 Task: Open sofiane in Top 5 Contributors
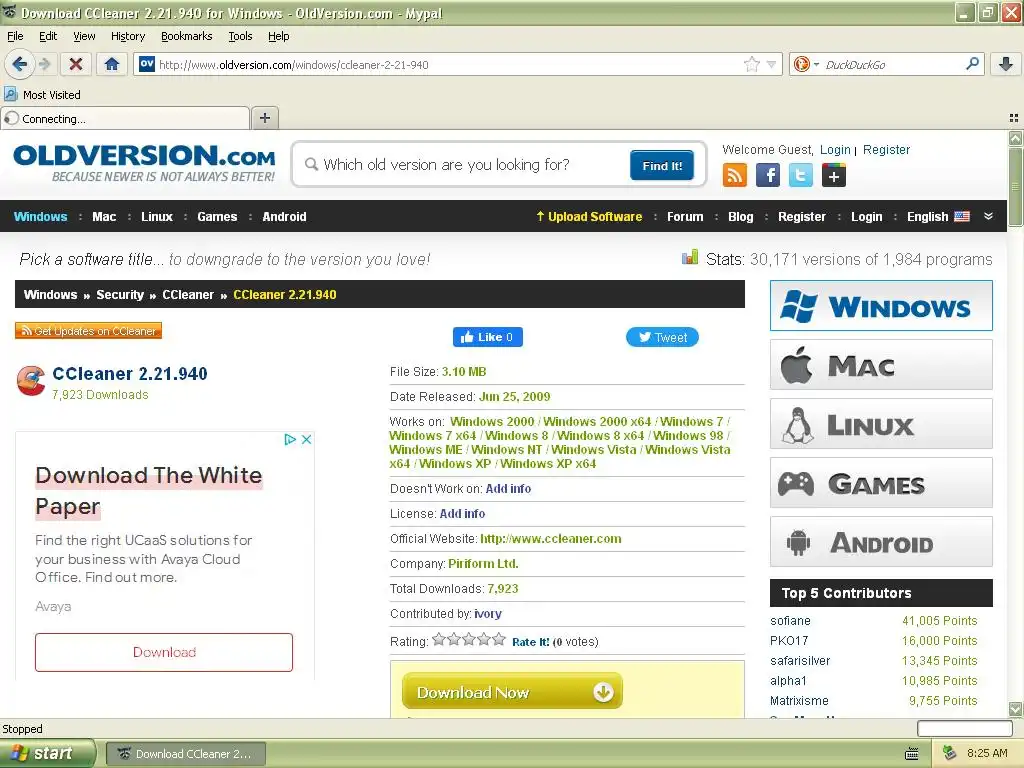click(x=790, y=620)
